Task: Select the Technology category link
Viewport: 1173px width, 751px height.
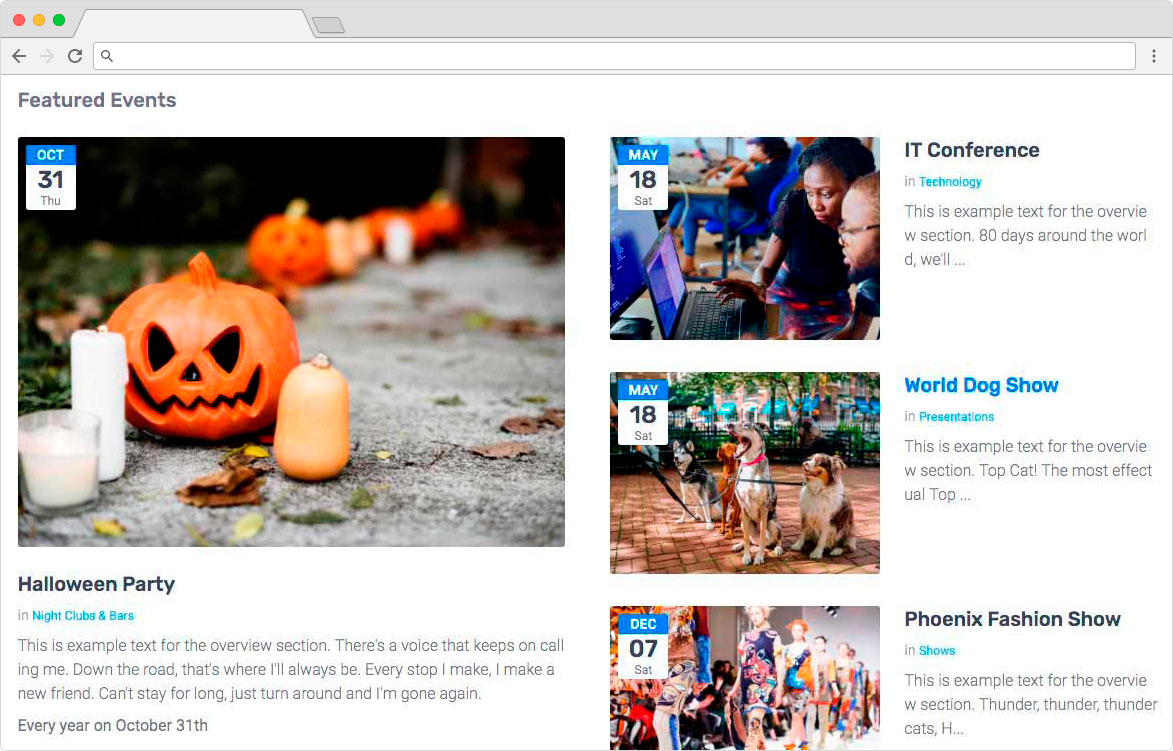Action: click(x=950, y=182)
